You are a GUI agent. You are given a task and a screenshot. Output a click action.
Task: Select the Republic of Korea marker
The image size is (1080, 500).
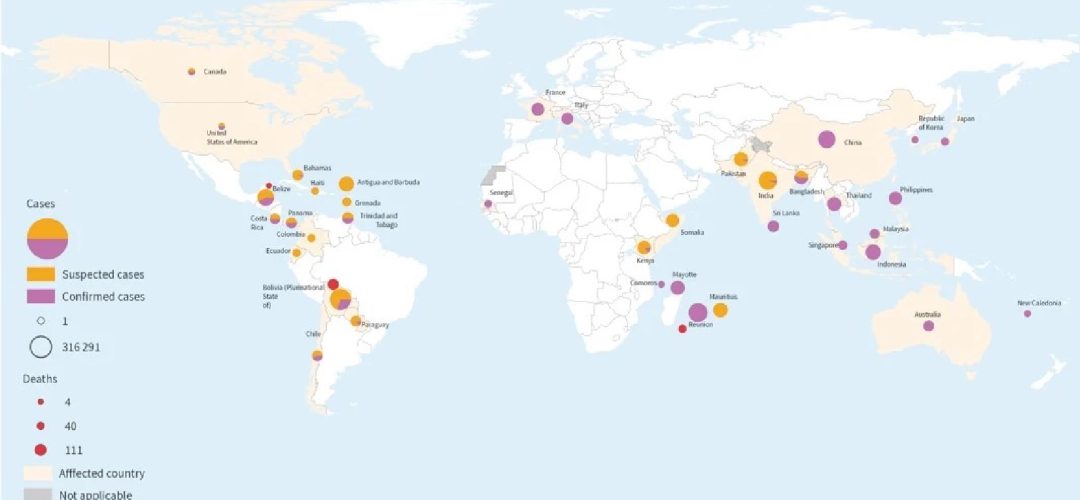pyautogui.click(x=915, y=139)
